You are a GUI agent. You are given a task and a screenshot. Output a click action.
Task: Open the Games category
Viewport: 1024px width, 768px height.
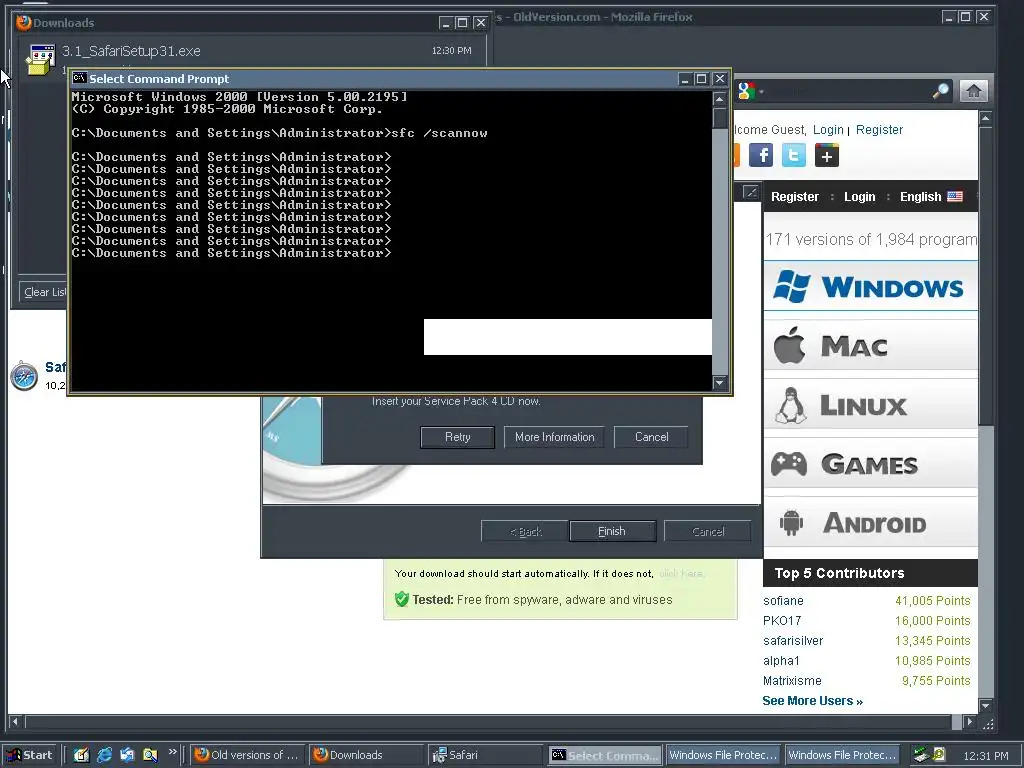pos(871,464)
